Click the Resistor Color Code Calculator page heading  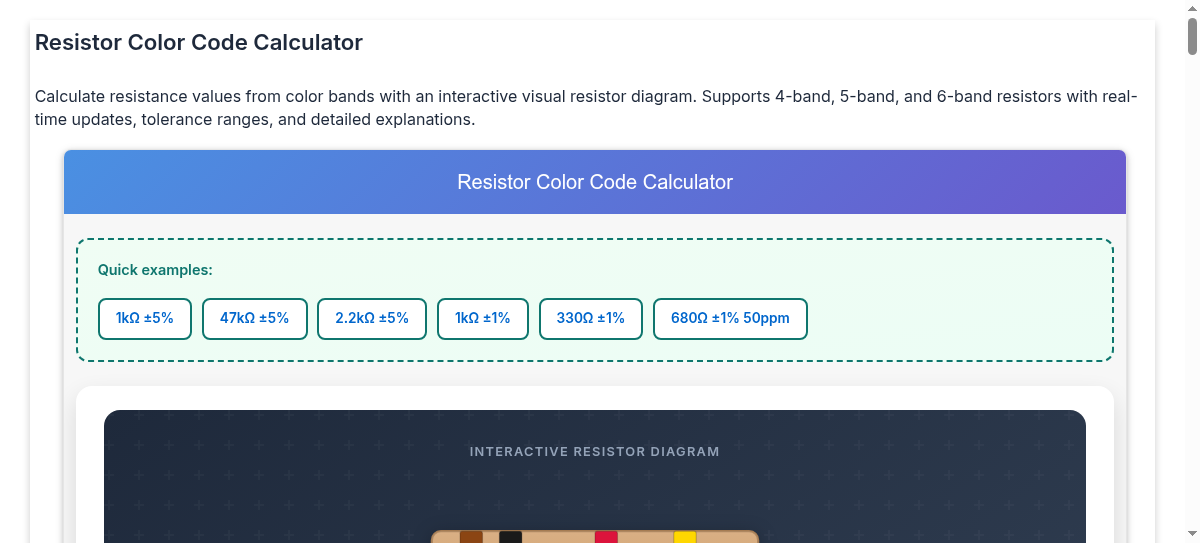[x=199, y=43]
